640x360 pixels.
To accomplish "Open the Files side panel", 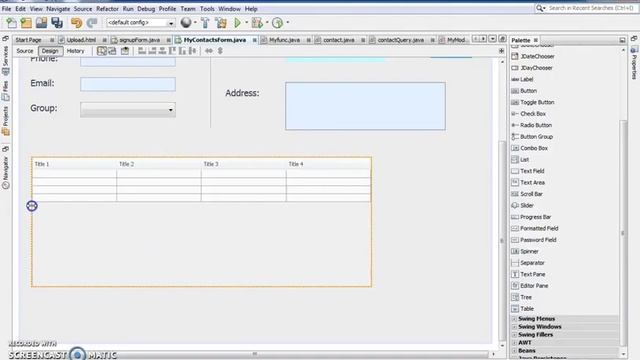I will (5, 91).
